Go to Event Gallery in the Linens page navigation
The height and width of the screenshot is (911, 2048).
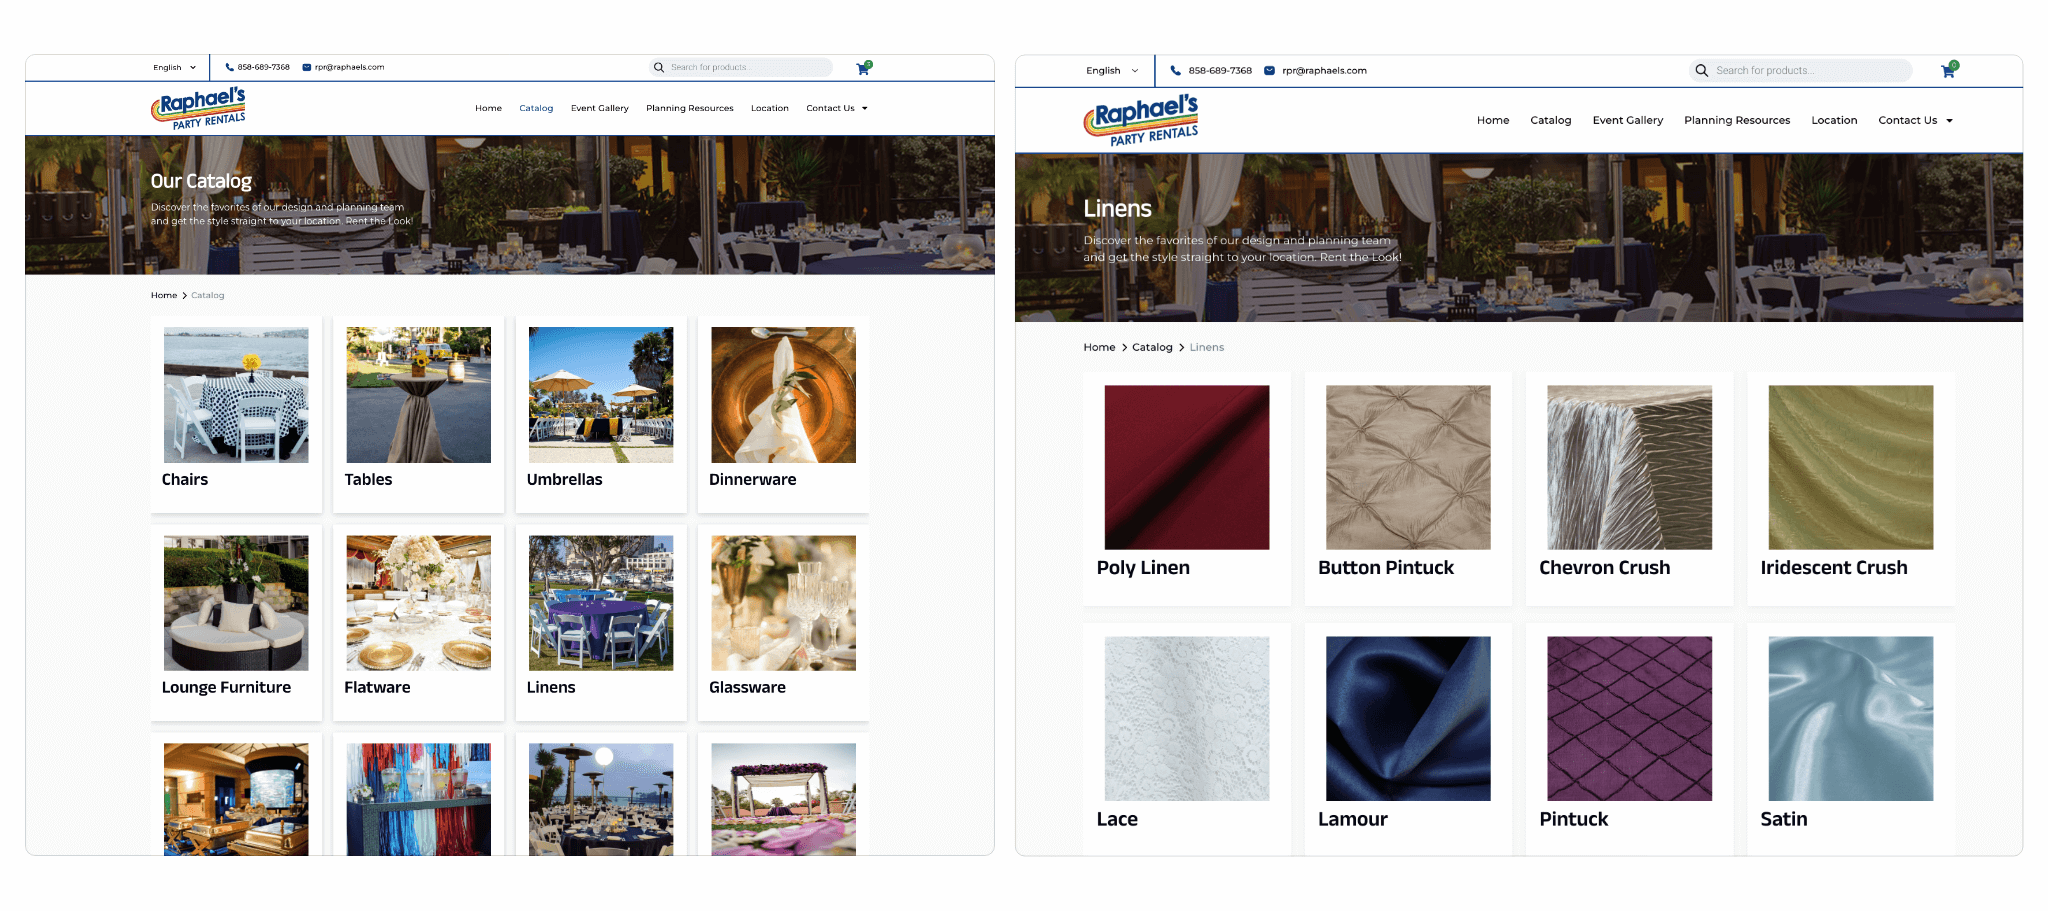(1627, 121)
